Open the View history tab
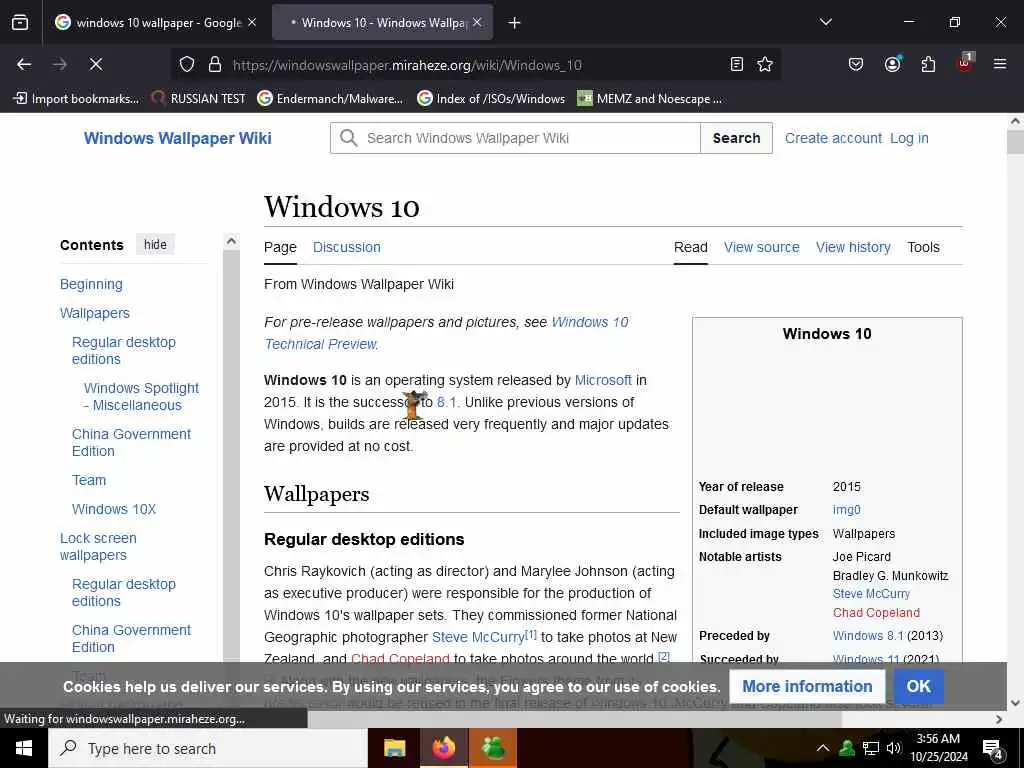Image resolution: width=1024 pixels, height=768 pixels. [x=853, y=247]
